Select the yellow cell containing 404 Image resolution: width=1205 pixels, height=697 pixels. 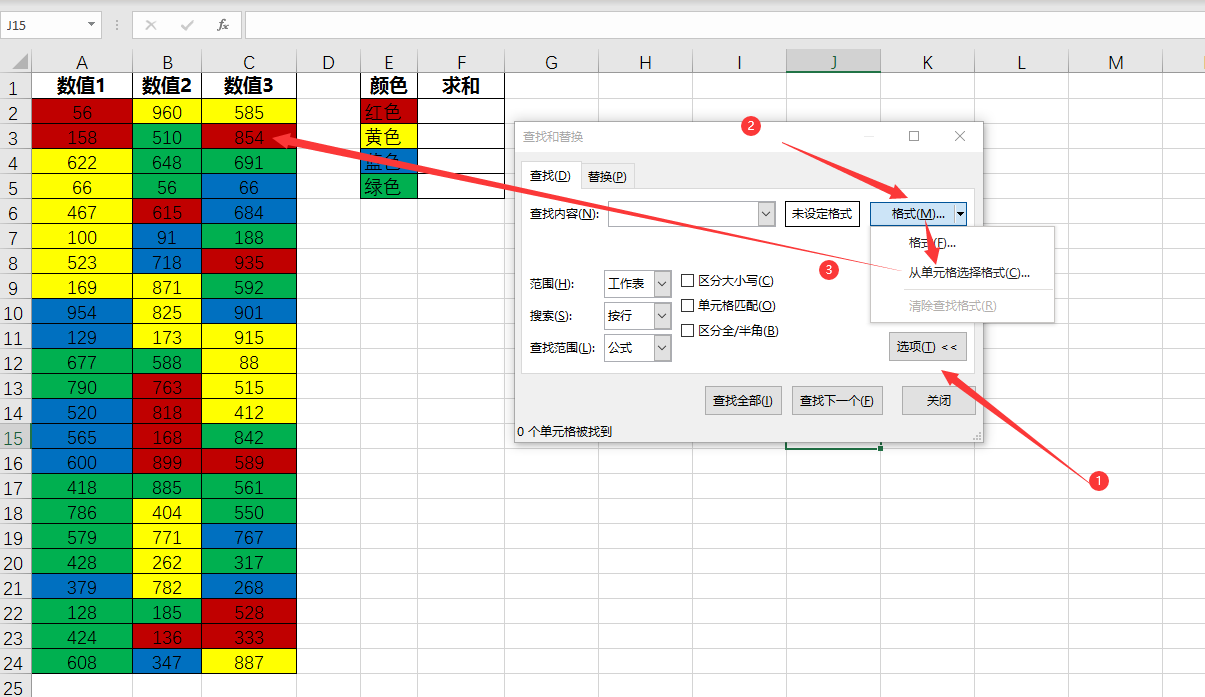pyautogui.click(x=167, y=512)
